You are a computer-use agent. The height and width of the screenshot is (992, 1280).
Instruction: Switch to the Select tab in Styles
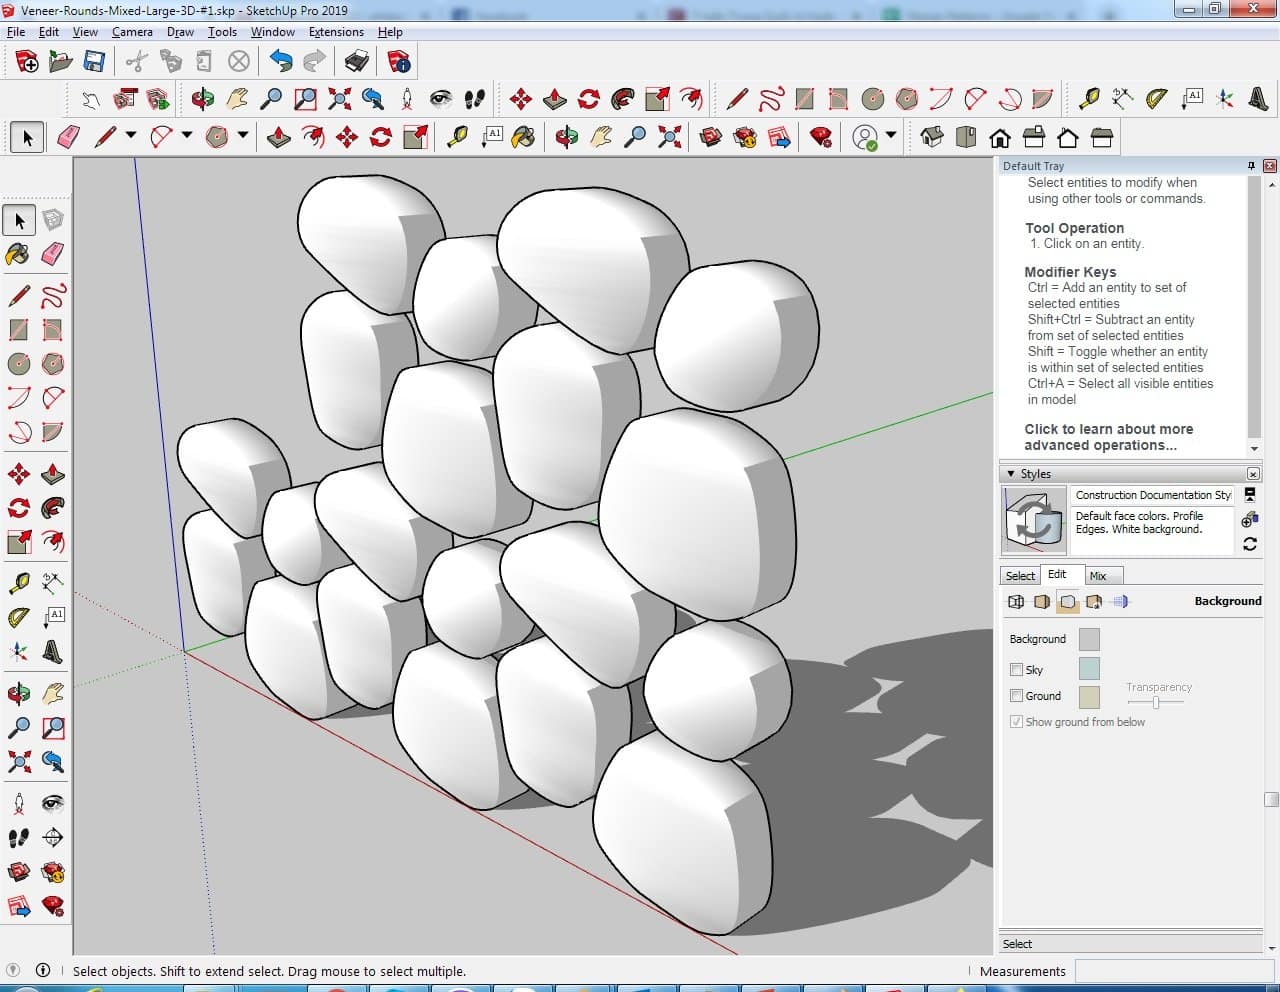pos(1020,576)
